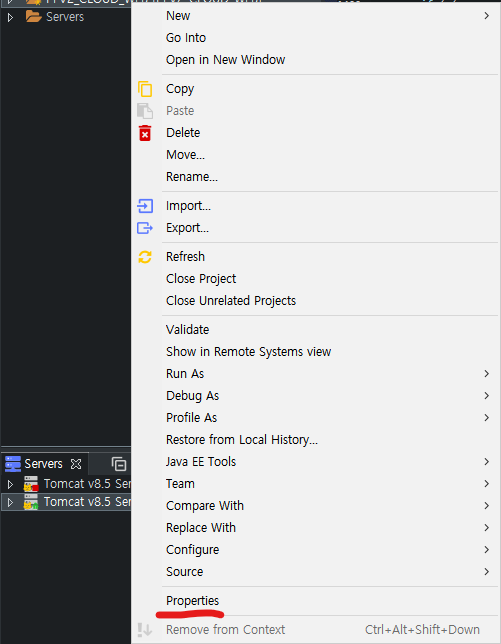
Task: Select Run As menu label
Action: click(185, 374)
